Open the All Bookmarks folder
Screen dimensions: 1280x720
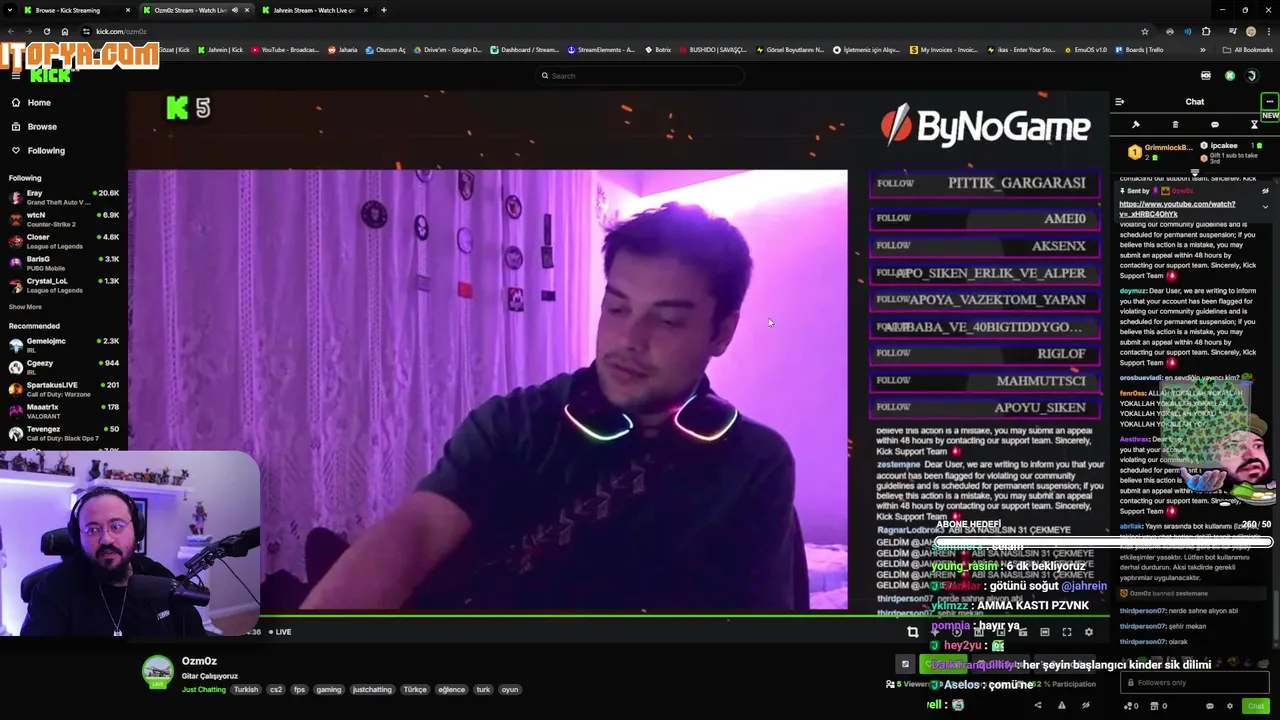tap(1248, 49)
